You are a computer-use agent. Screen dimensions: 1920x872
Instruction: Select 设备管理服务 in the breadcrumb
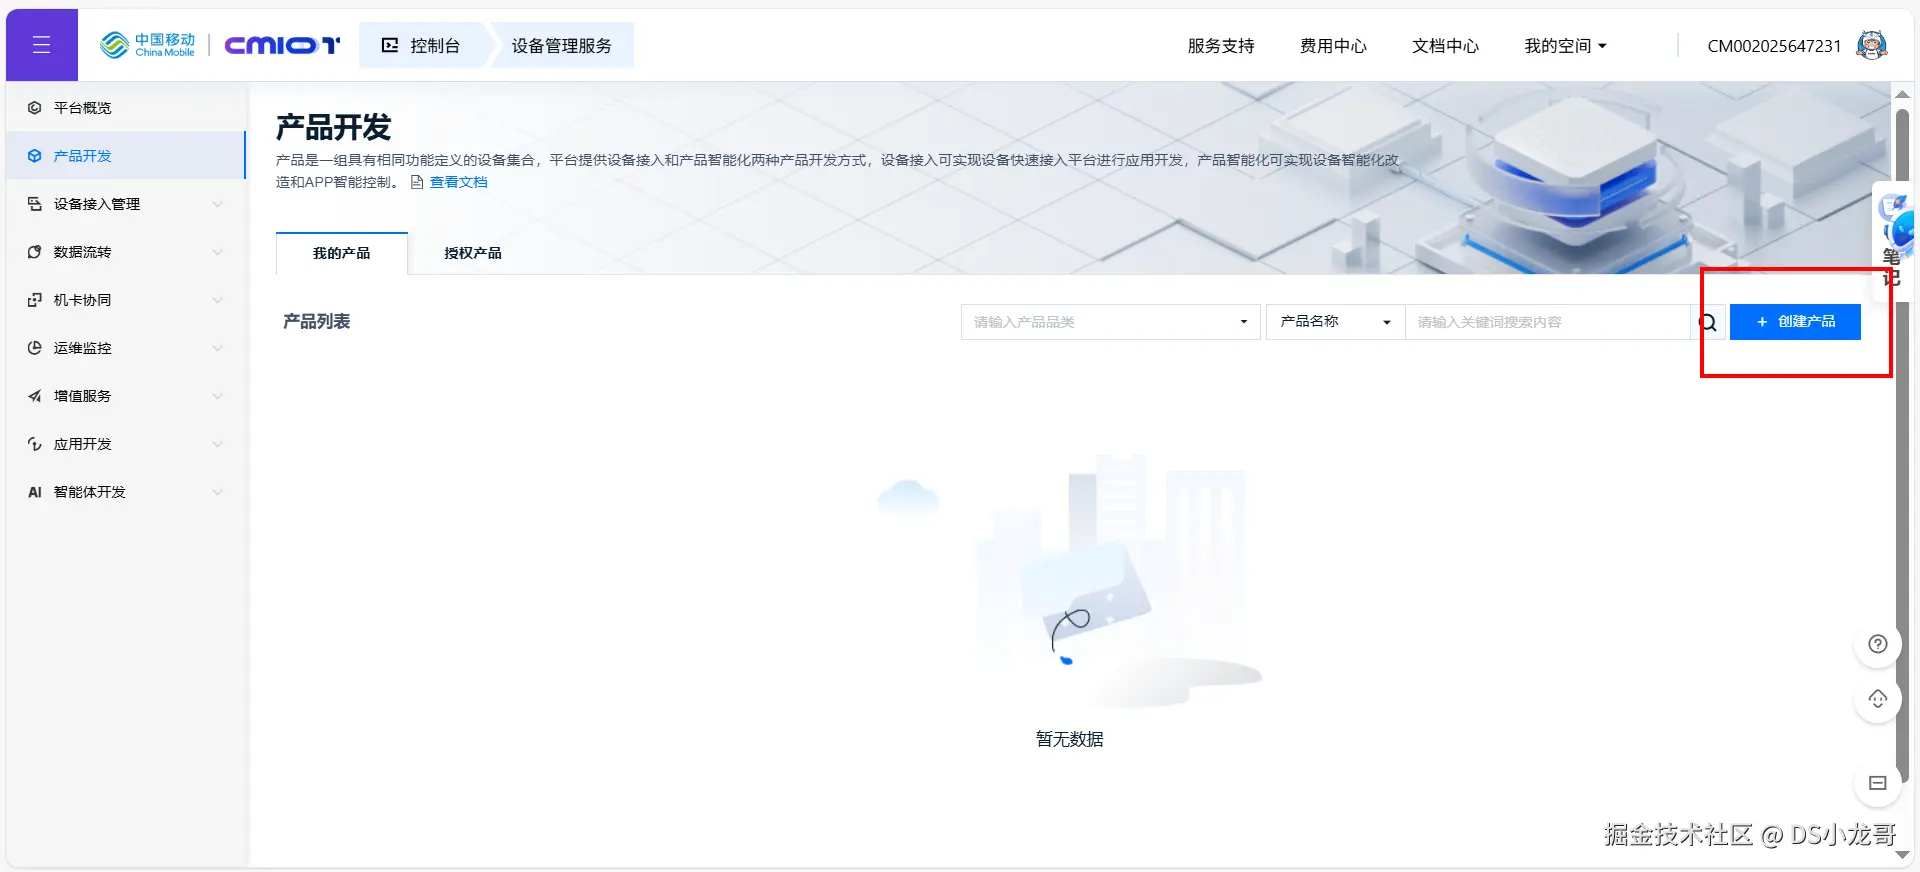point(561,46)
